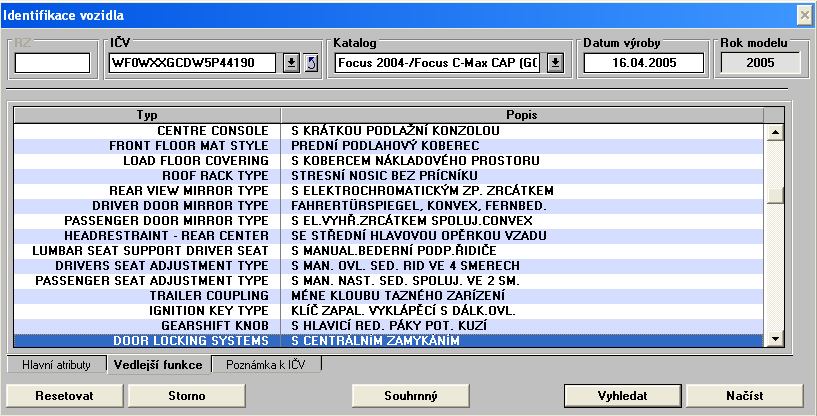The height and width of the screenshot is (416, 817).
Task: Close the Identifikace vozidla window
Action: pyautogui.click(x=803, y=14)
